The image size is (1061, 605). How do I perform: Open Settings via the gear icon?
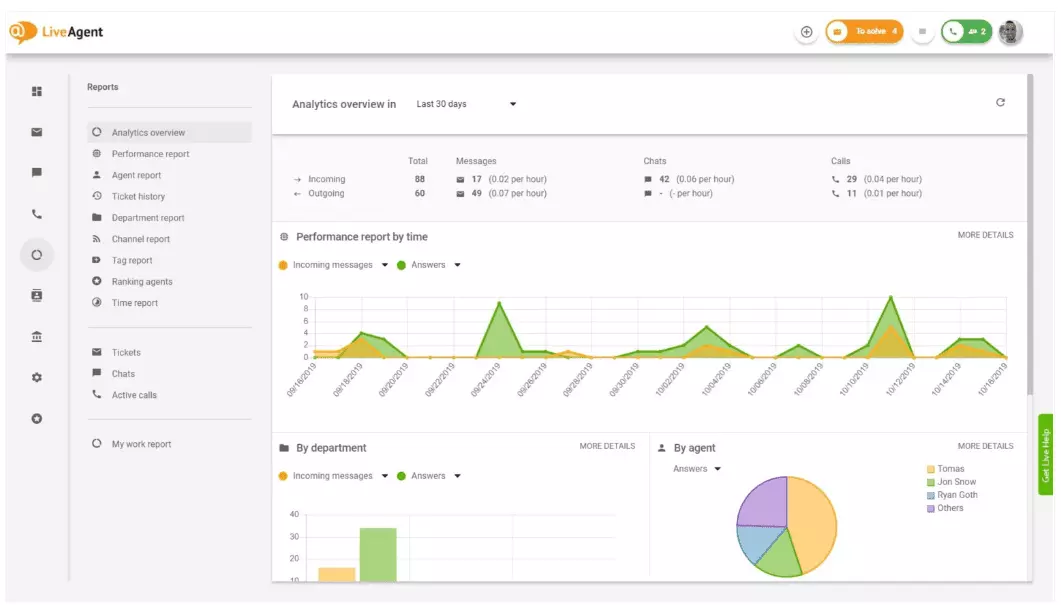36,378
